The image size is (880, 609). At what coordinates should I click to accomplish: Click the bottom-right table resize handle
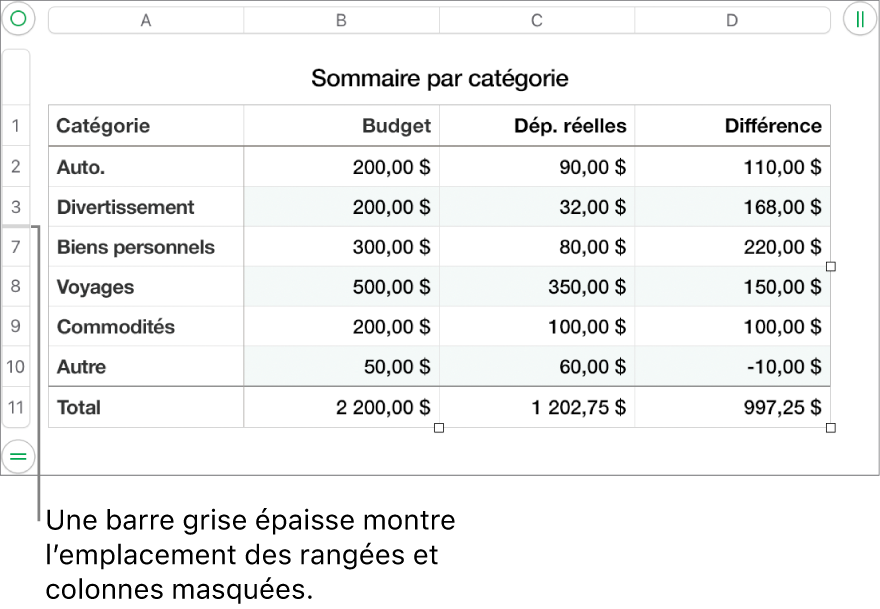click(x=831, y=428)
